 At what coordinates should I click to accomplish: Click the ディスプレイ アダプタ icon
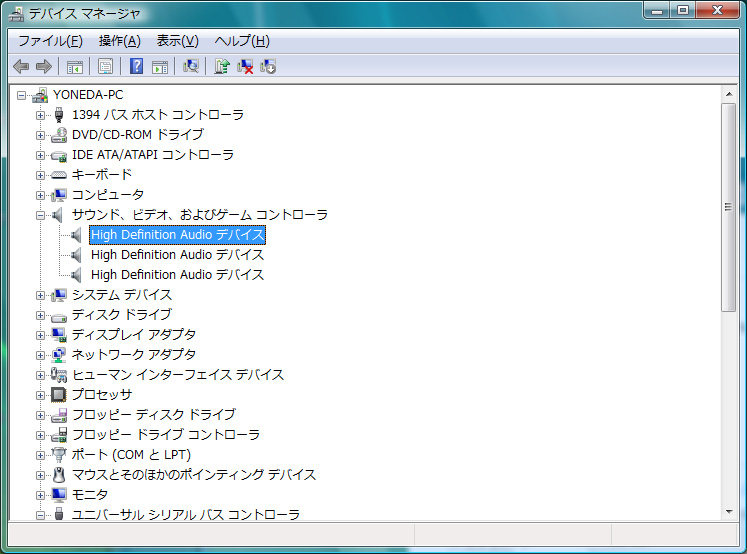[59, 335]
